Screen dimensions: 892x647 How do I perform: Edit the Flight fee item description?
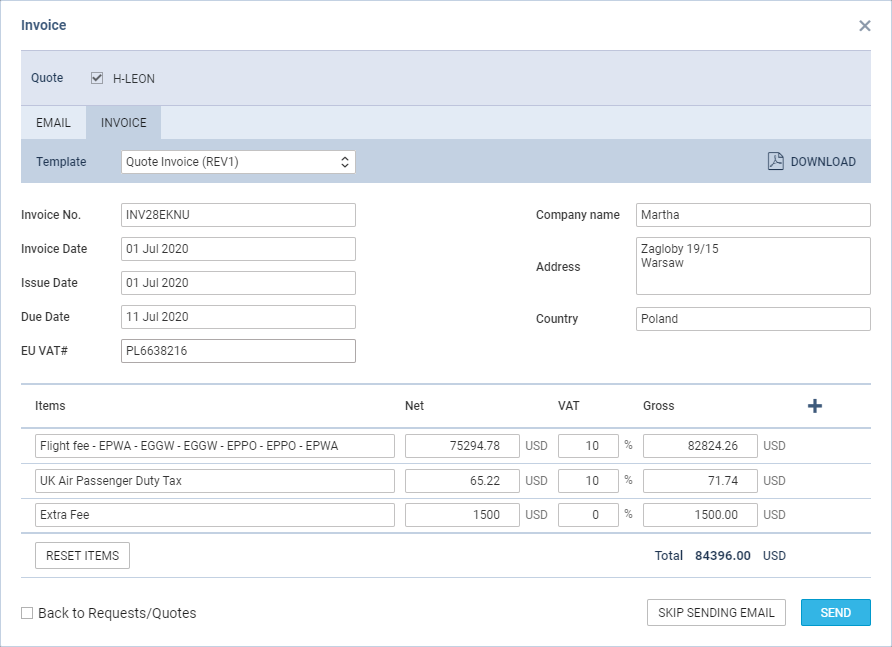point(214,446)
